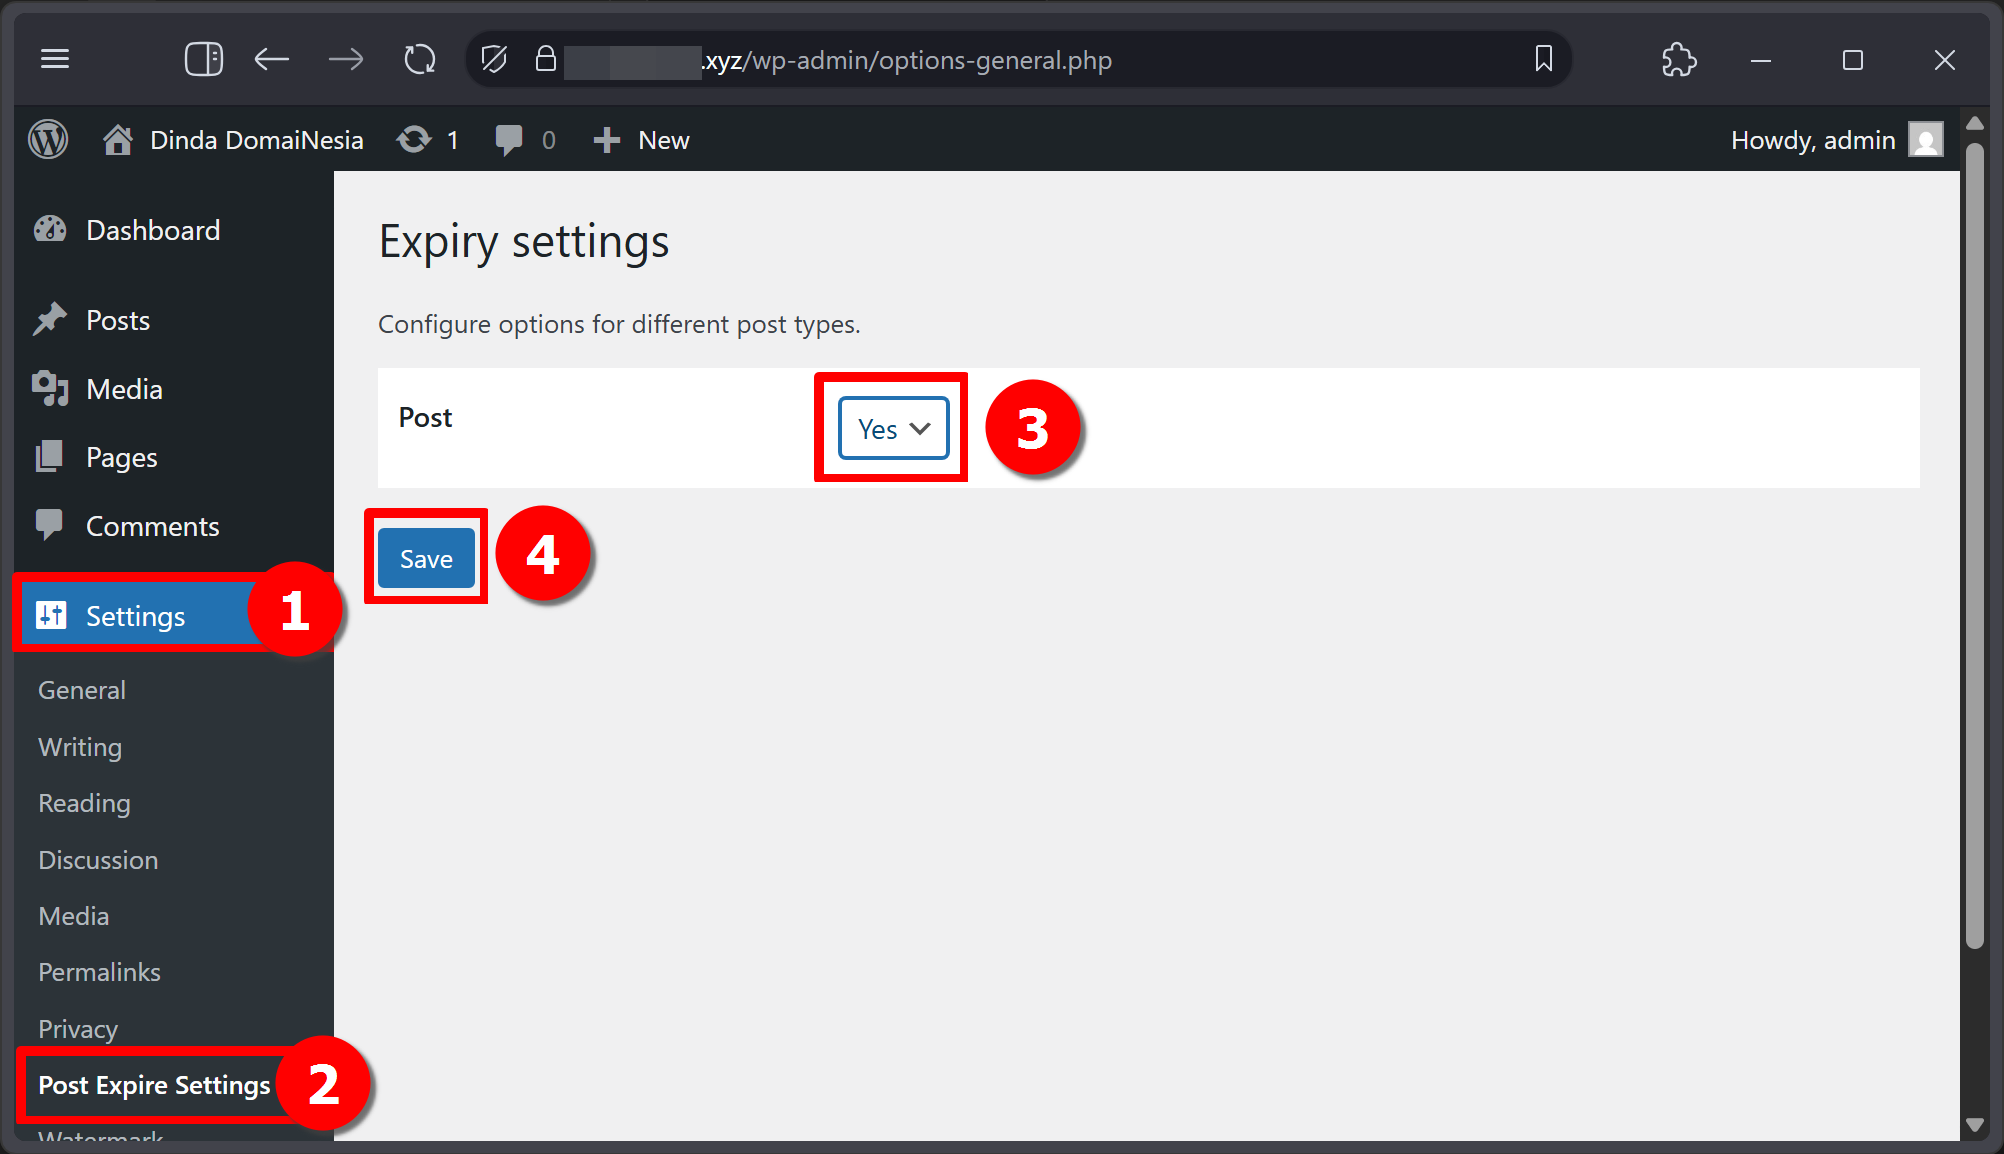Visit site Dinda DomaiNesia
The image size is (2004, 1154).
(x=233, y=140)
